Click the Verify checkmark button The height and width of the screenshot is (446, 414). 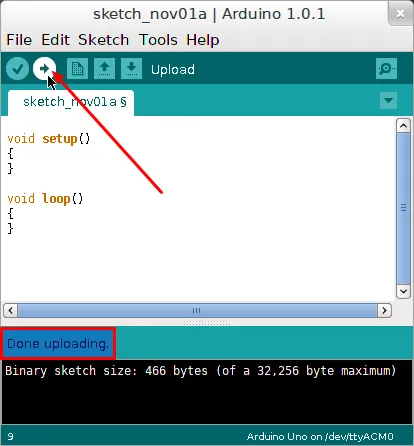click(x=17, y=69)
